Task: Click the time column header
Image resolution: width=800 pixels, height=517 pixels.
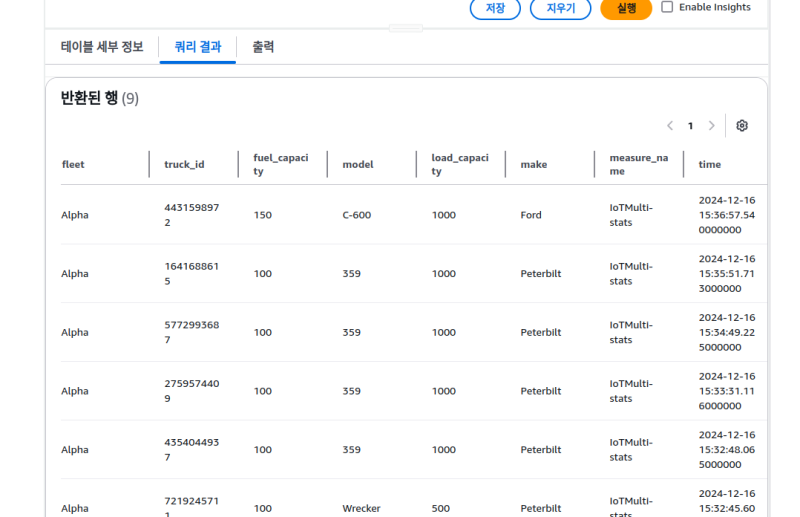Action: [x=709, y=164]
